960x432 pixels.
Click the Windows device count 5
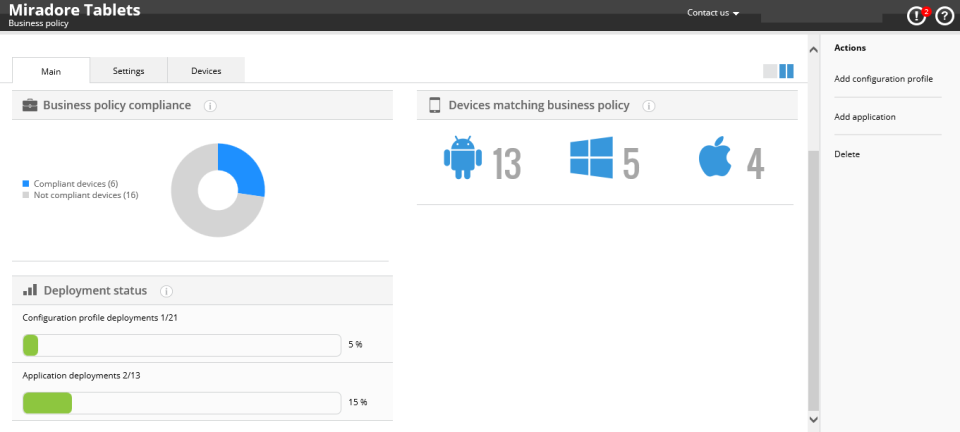coord(631,163)
